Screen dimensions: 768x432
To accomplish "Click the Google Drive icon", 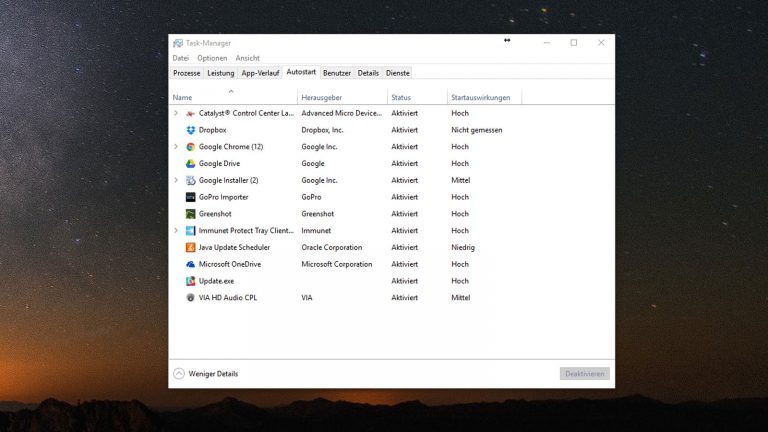I will tap(190, 164).
